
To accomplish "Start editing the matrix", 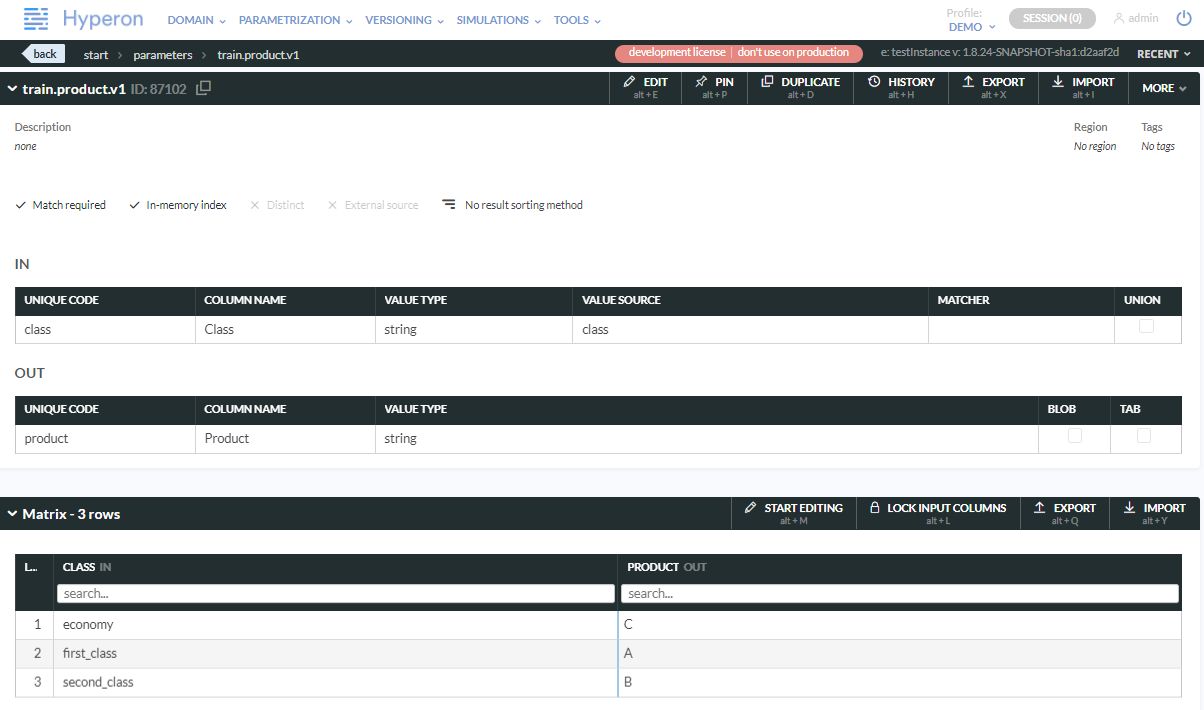I will click(793, 513).
